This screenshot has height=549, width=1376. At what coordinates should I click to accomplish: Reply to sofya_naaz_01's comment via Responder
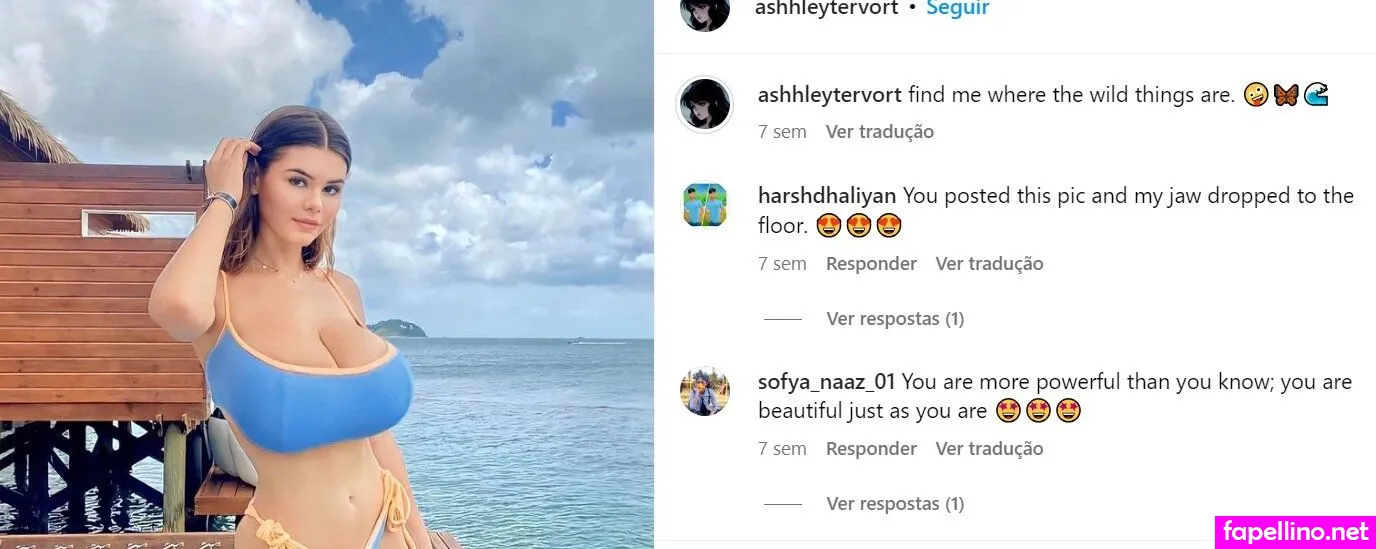coord(871,449)
